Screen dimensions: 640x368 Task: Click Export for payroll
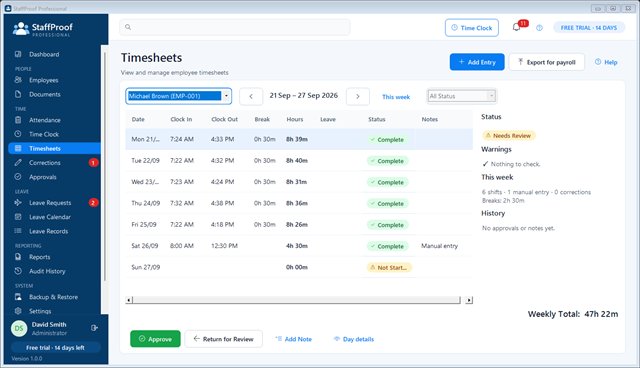point(547,62)
